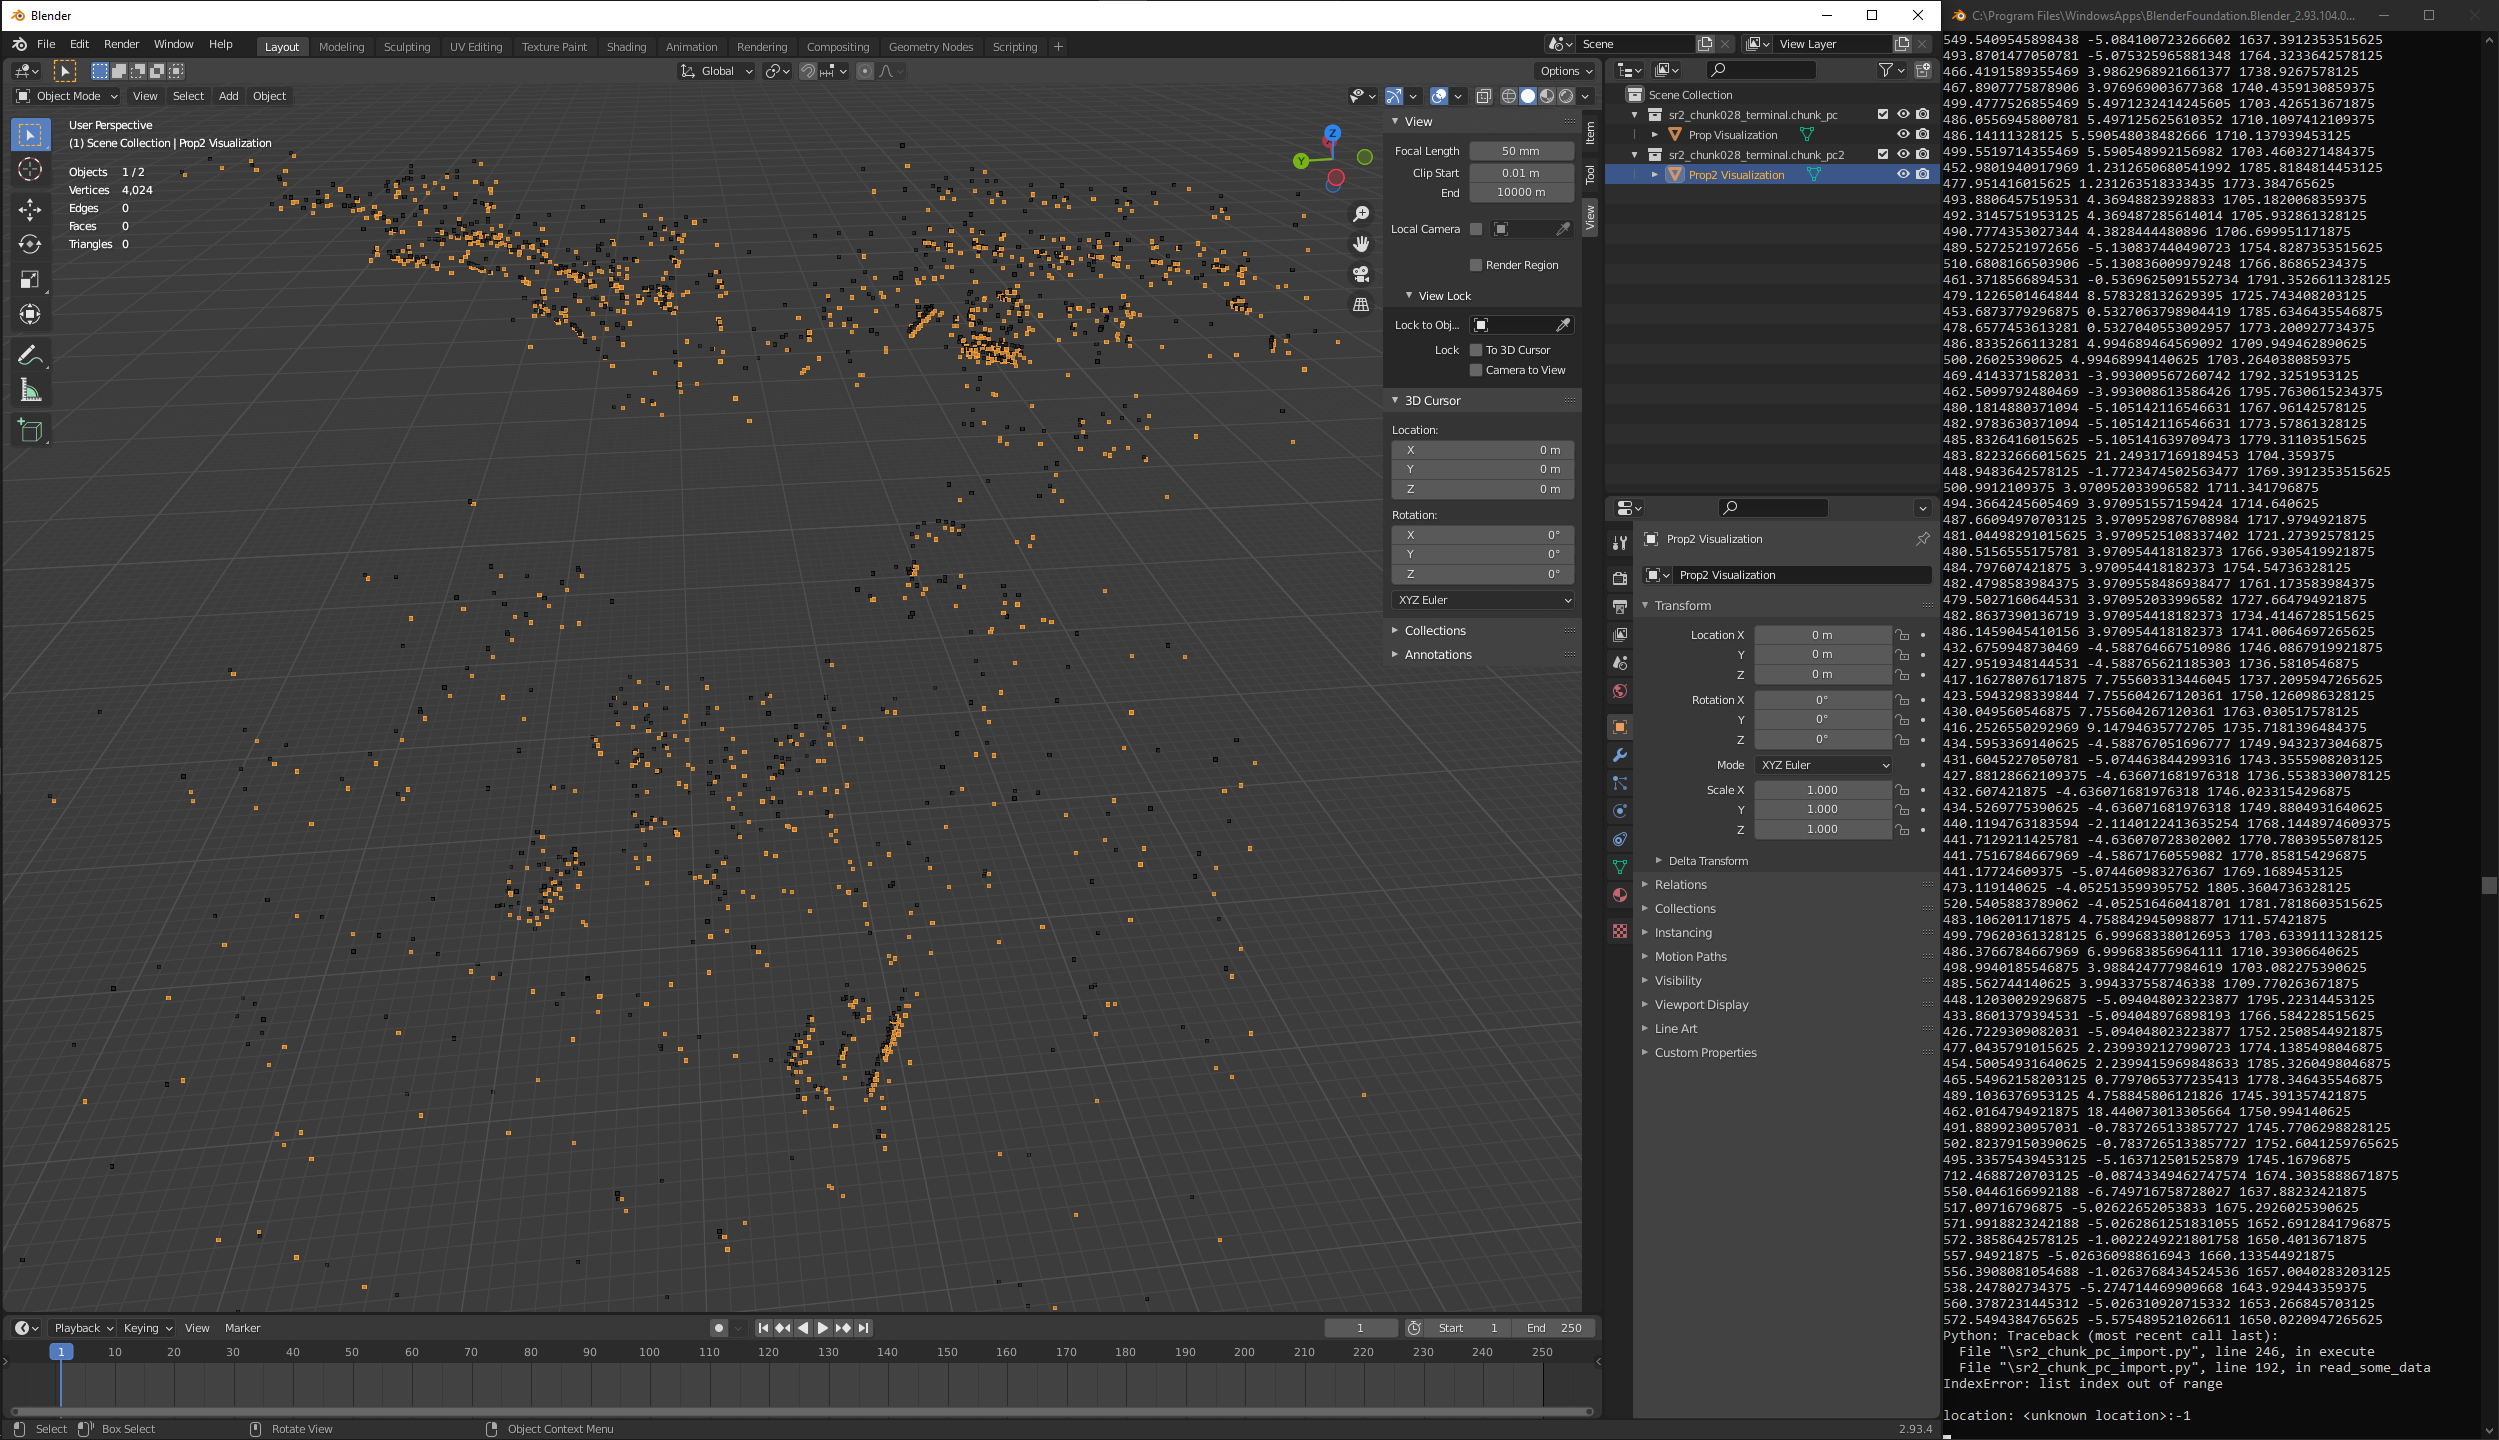Open the Marker menu in timeline
The image size is (2499, 1440).
242,1328
